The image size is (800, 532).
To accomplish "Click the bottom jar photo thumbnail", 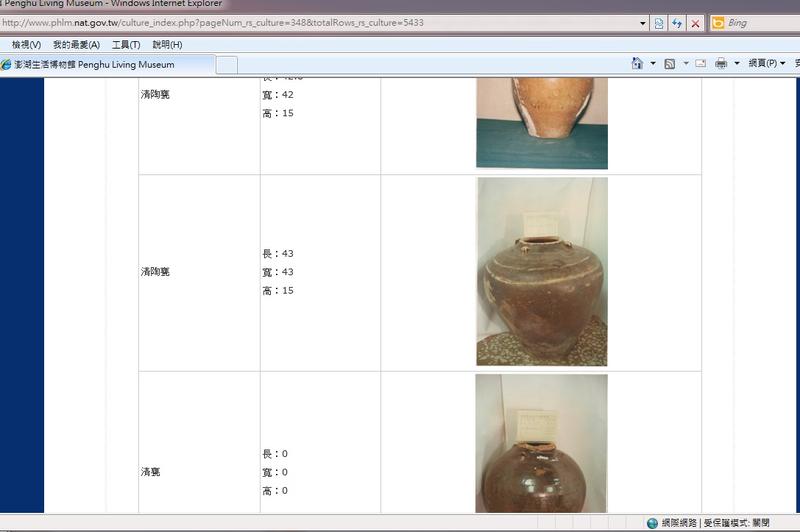I will (541, 443).
